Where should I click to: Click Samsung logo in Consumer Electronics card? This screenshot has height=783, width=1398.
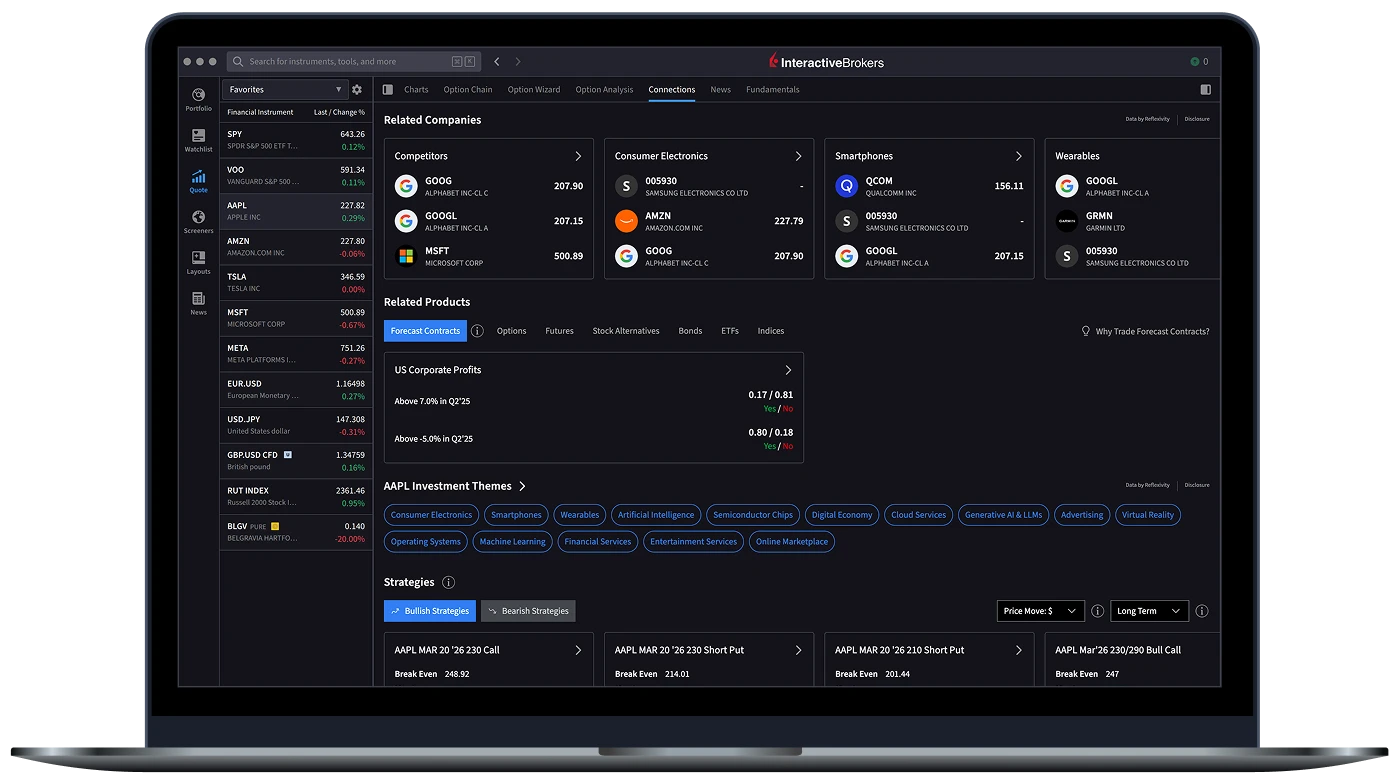click(x=626, y=186)
